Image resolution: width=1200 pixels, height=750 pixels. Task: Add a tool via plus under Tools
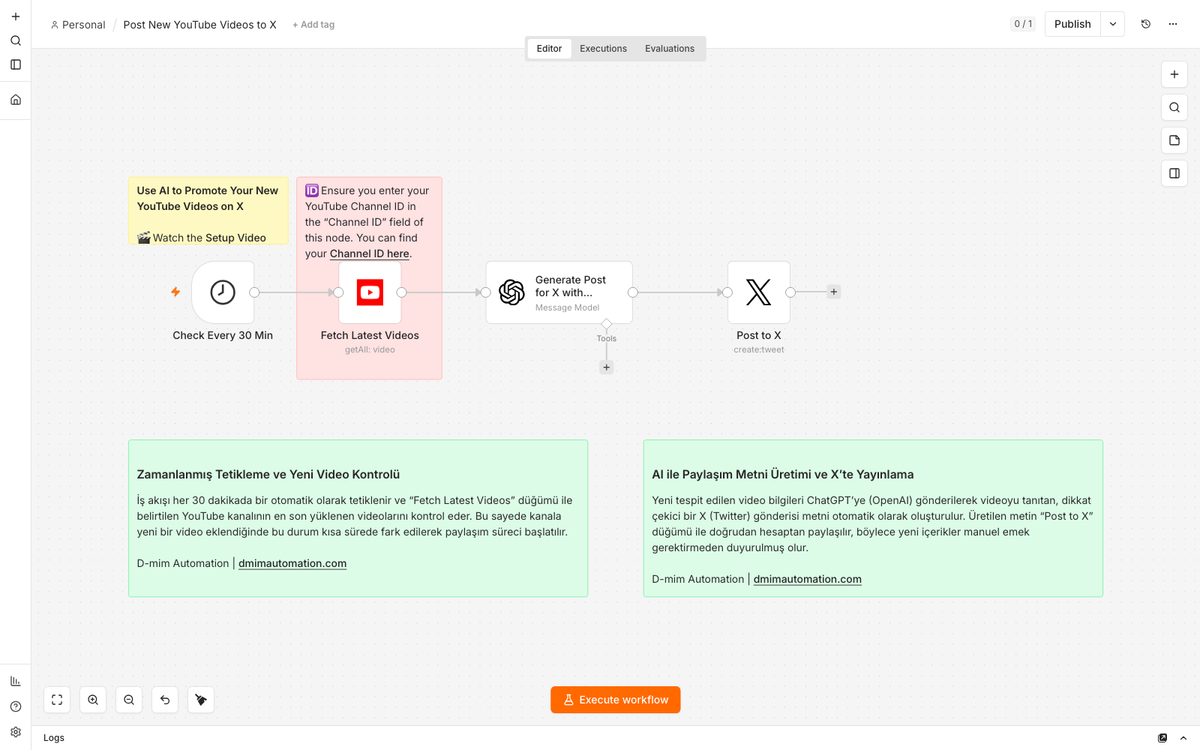(x=606, y=367)
